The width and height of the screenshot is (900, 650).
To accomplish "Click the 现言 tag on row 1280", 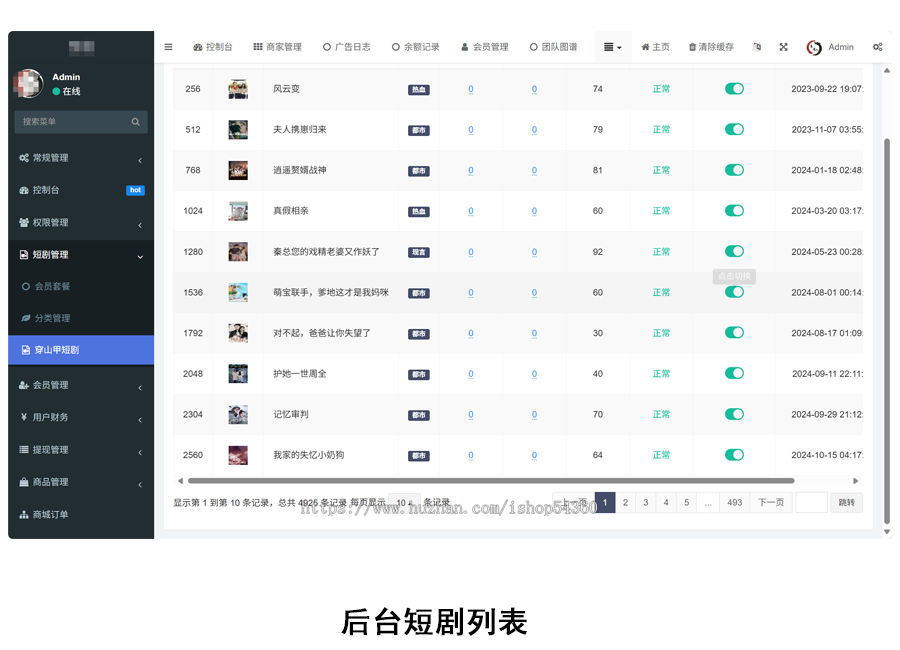I will coord(419,252).
